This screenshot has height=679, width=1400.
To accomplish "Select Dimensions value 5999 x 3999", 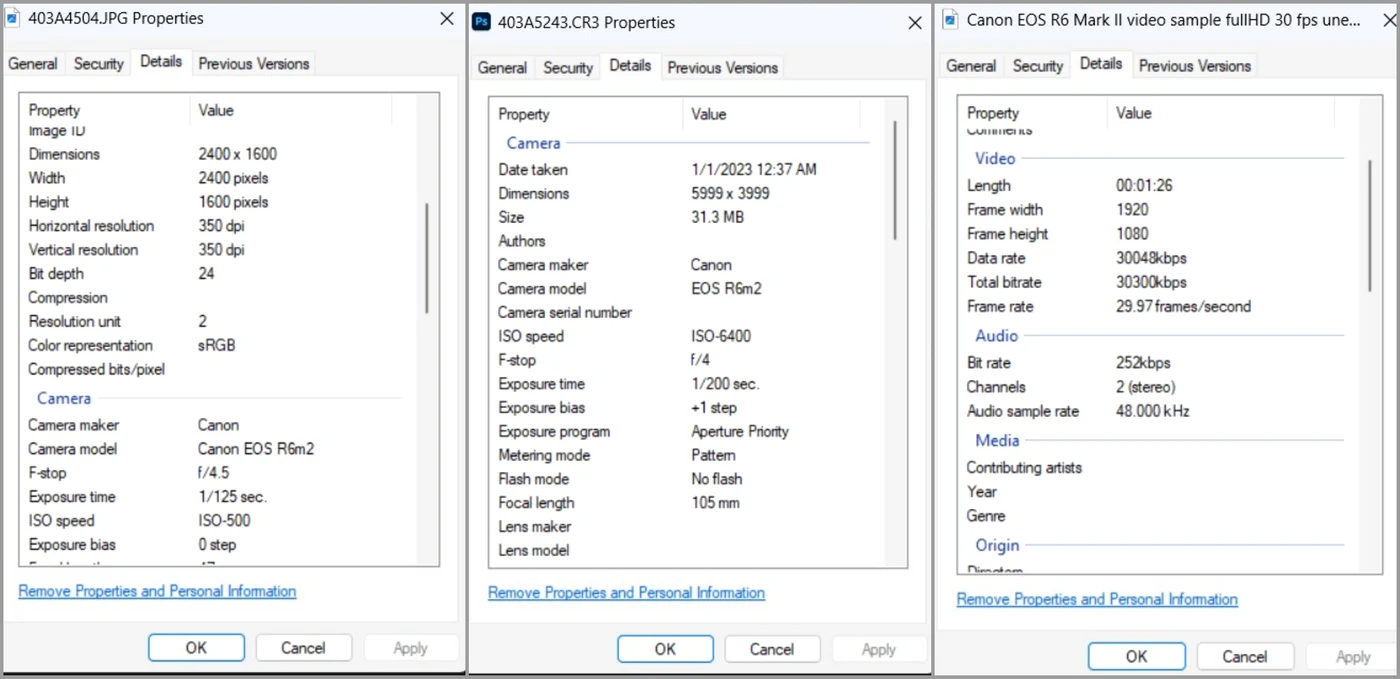I will (x=730, y=194).
